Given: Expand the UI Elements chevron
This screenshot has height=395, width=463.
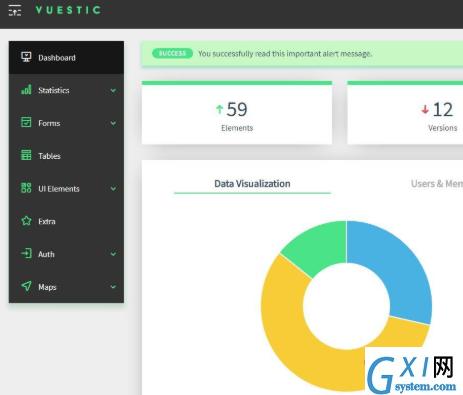Looking at the screenshot, I should (113, 189).
